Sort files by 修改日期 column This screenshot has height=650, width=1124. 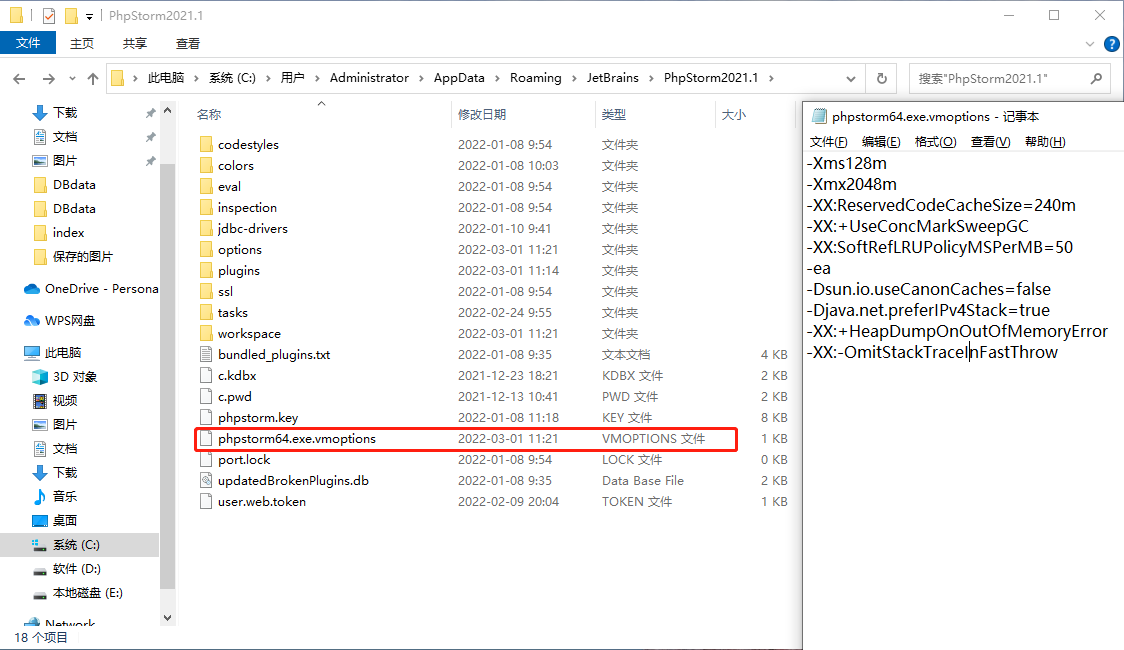click(482, 115)
